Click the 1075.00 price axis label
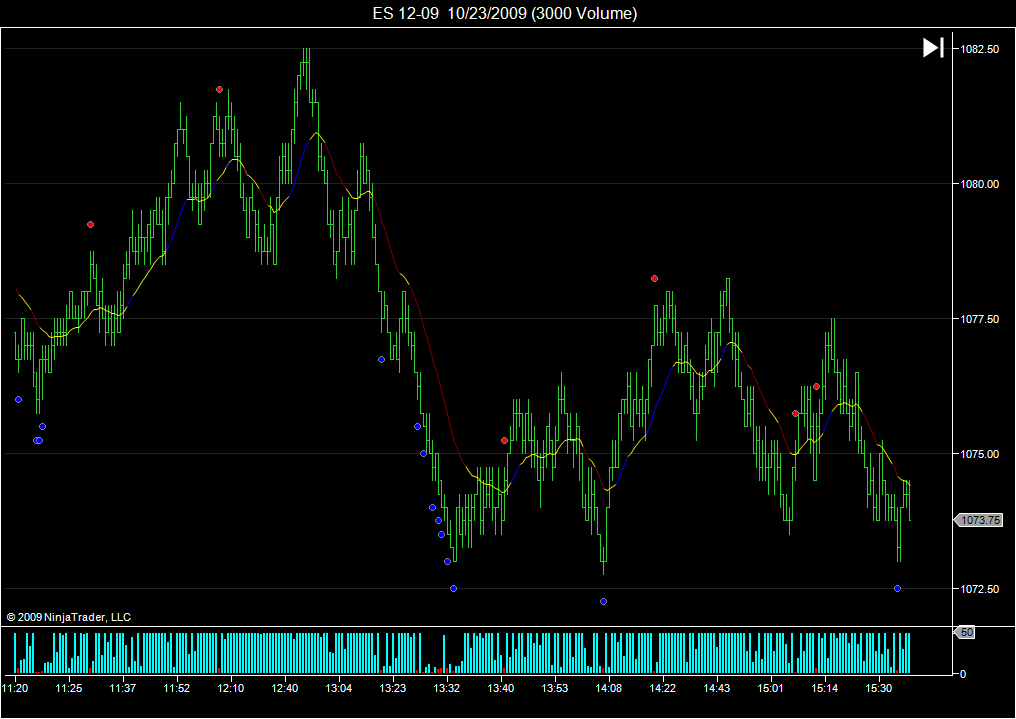The height and width of the screenshot is (719, 1016). 978,453
